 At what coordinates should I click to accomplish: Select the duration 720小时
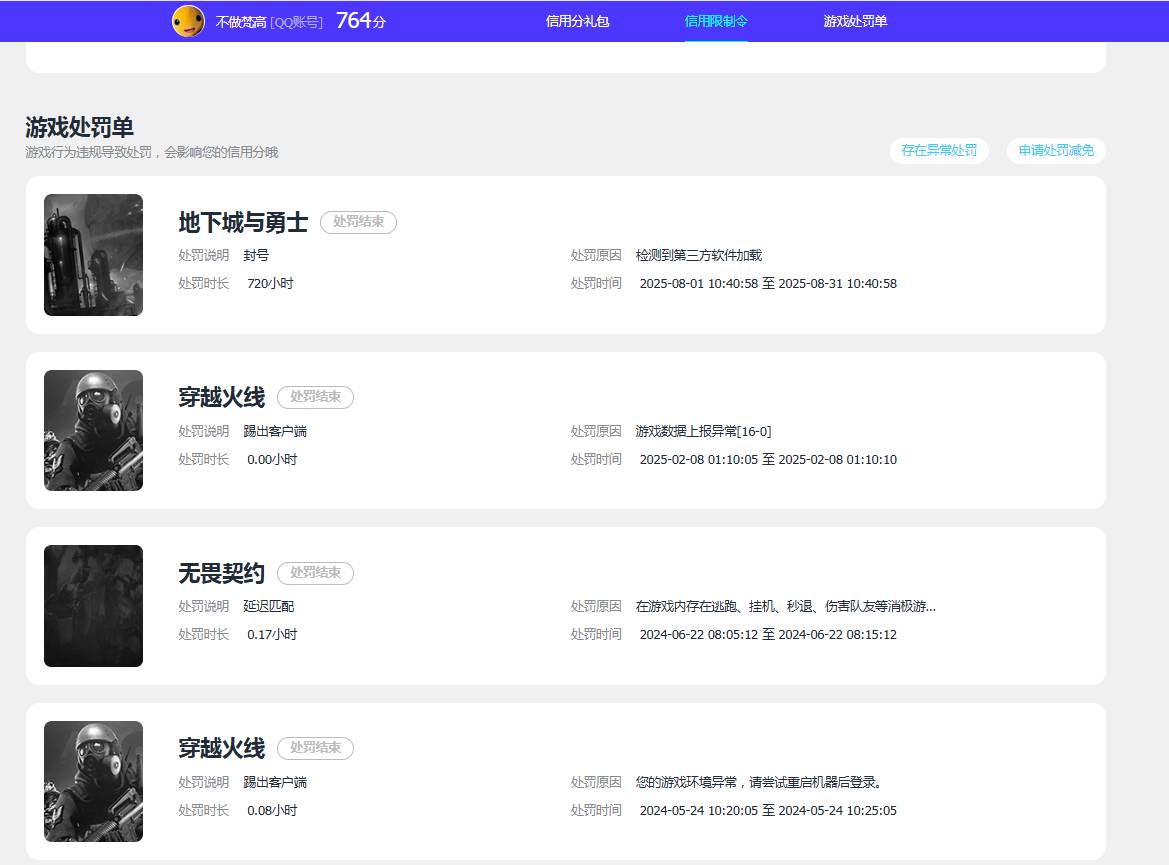pos(270,283)
